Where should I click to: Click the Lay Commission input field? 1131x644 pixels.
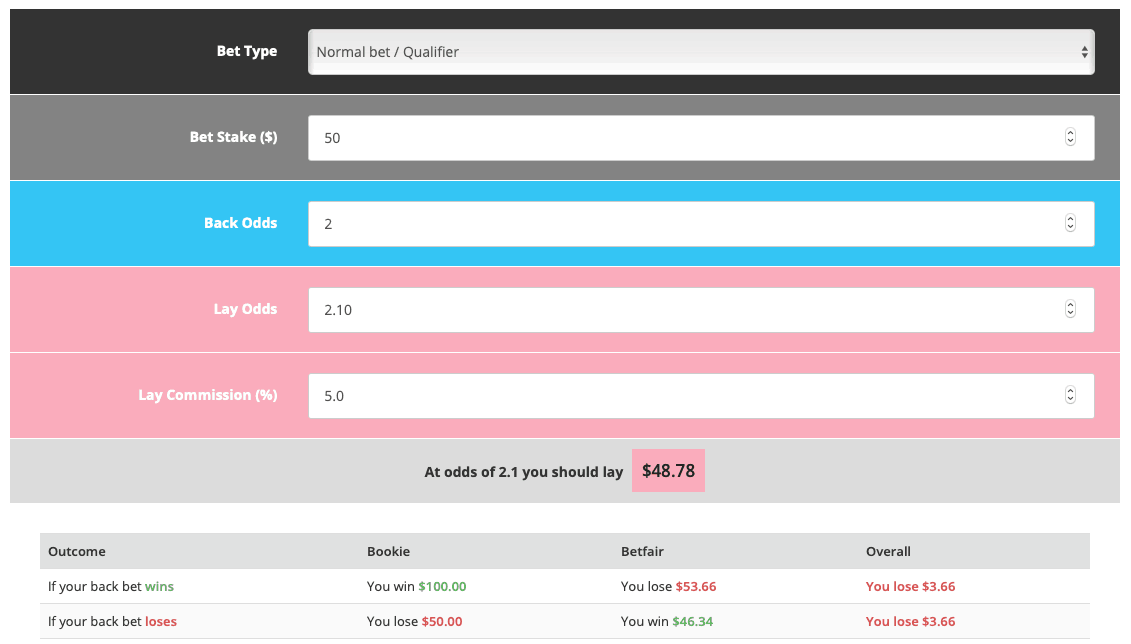click(x=701, y=396)
